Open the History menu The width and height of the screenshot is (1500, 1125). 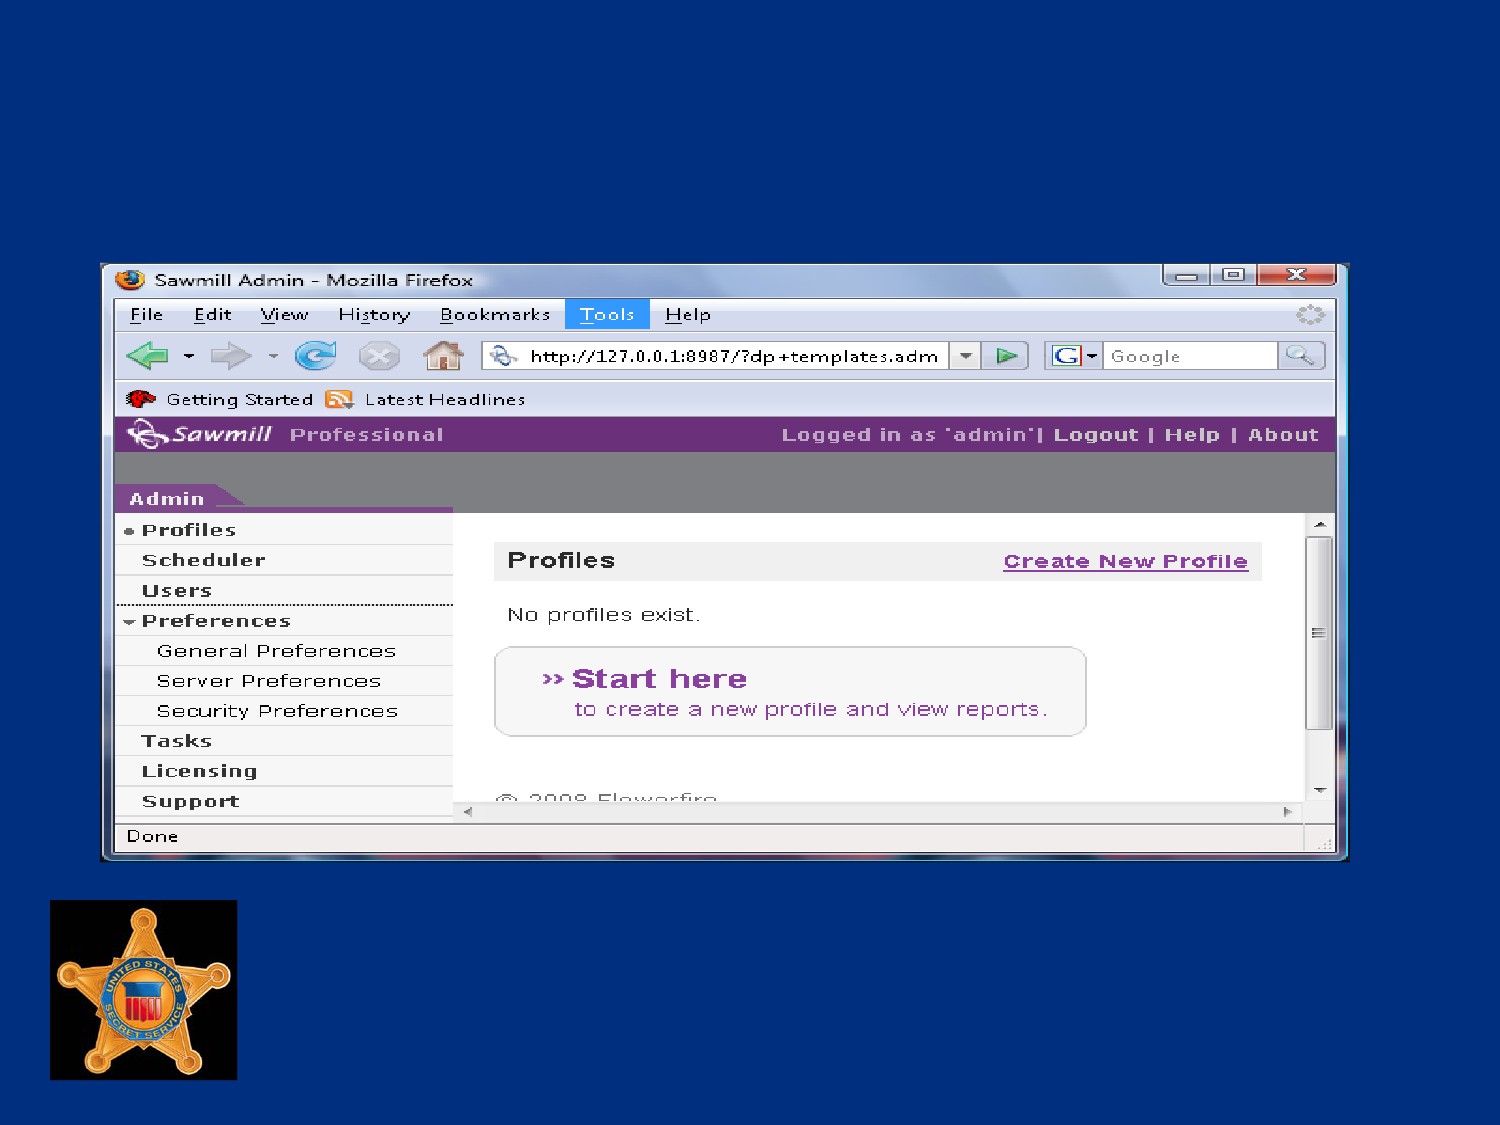point(374,315)
